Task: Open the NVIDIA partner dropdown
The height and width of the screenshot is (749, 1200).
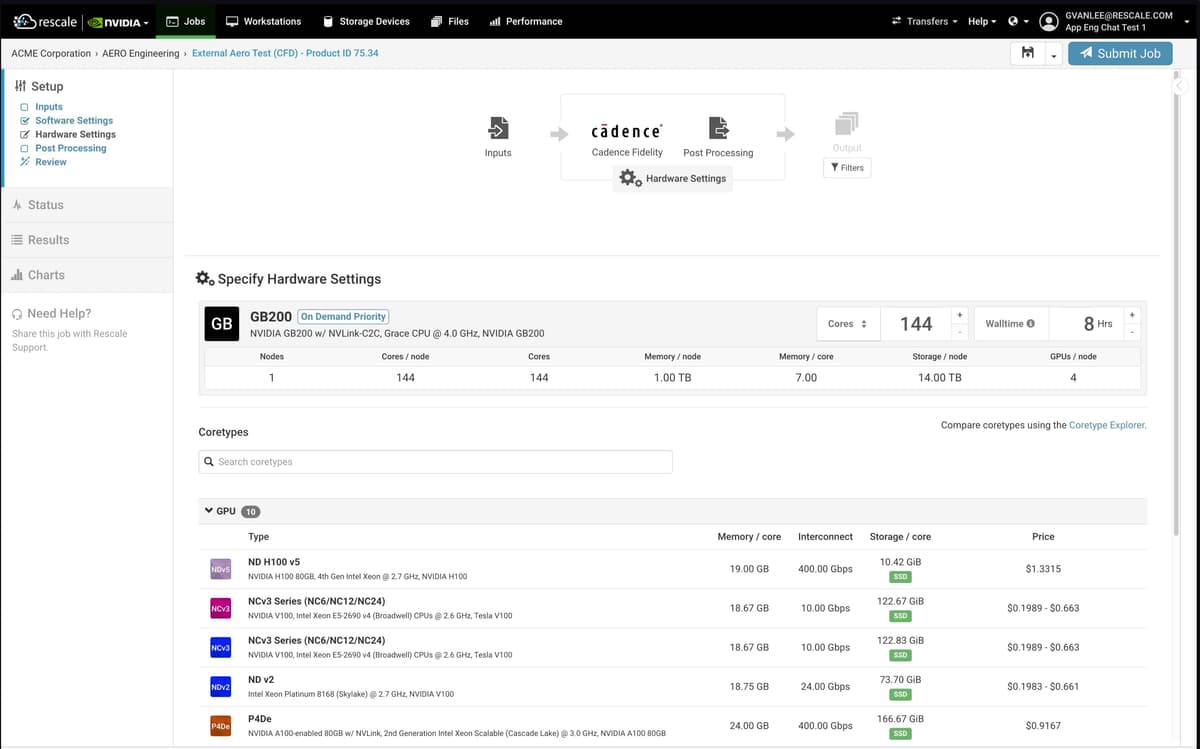Action: 118,22
